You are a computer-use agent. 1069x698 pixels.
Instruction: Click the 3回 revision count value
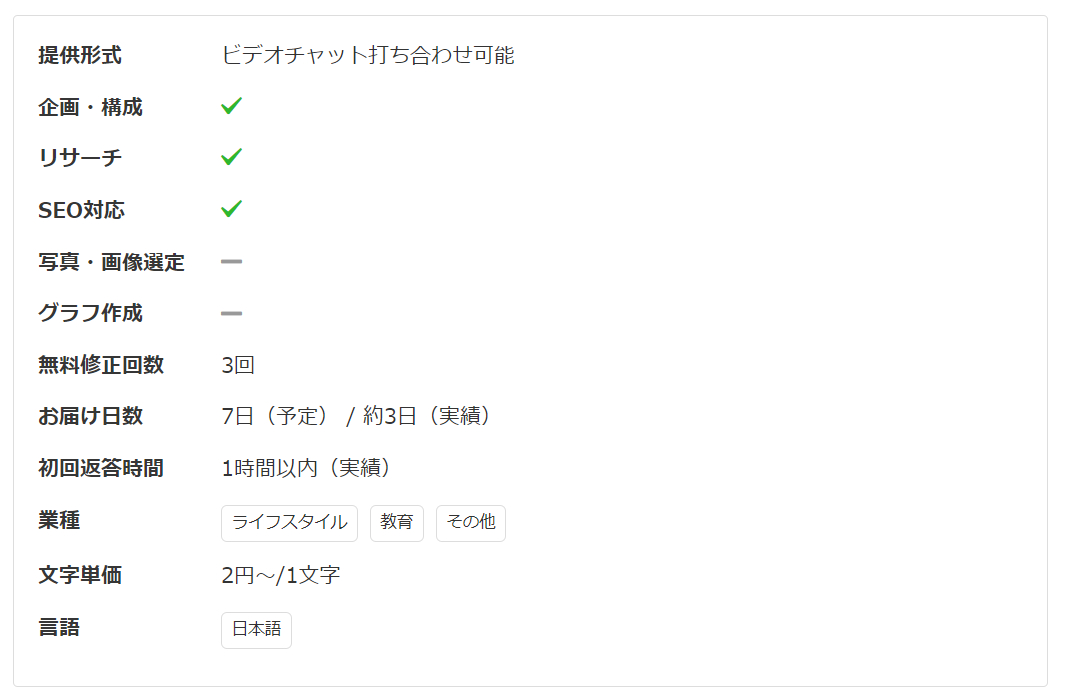238,365
